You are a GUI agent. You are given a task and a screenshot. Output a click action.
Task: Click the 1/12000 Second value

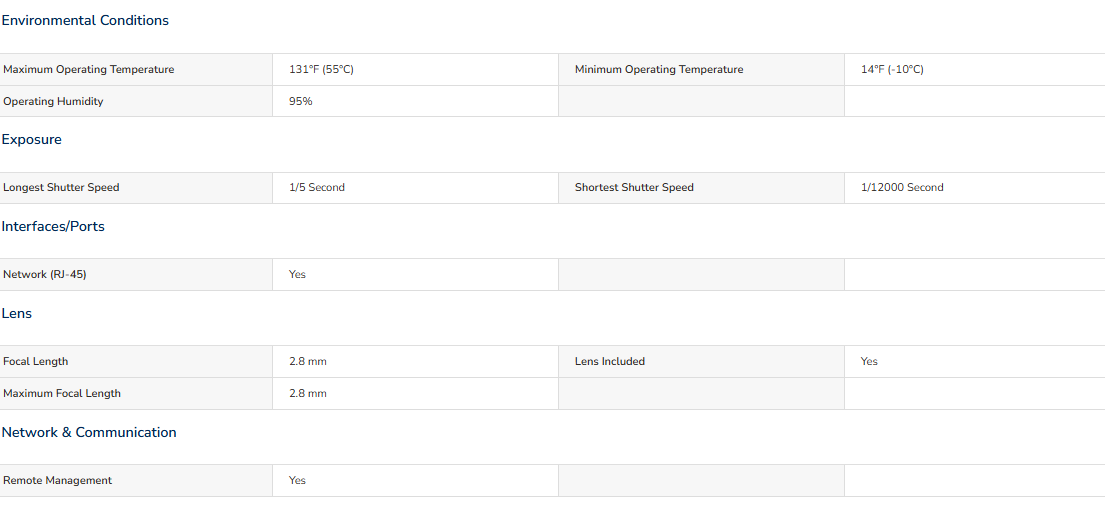click(x=902, y=188)
